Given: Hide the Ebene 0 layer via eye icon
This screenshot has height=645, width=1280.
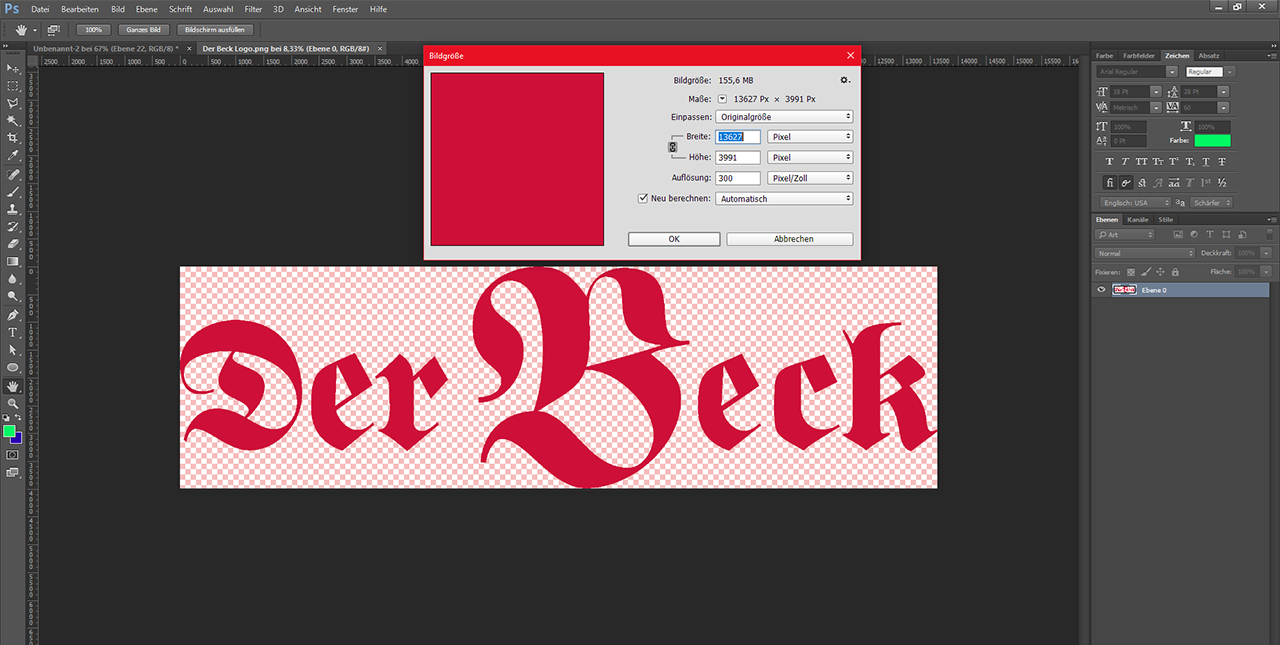Looking at the screenshot, I should tap(1101, 290).
